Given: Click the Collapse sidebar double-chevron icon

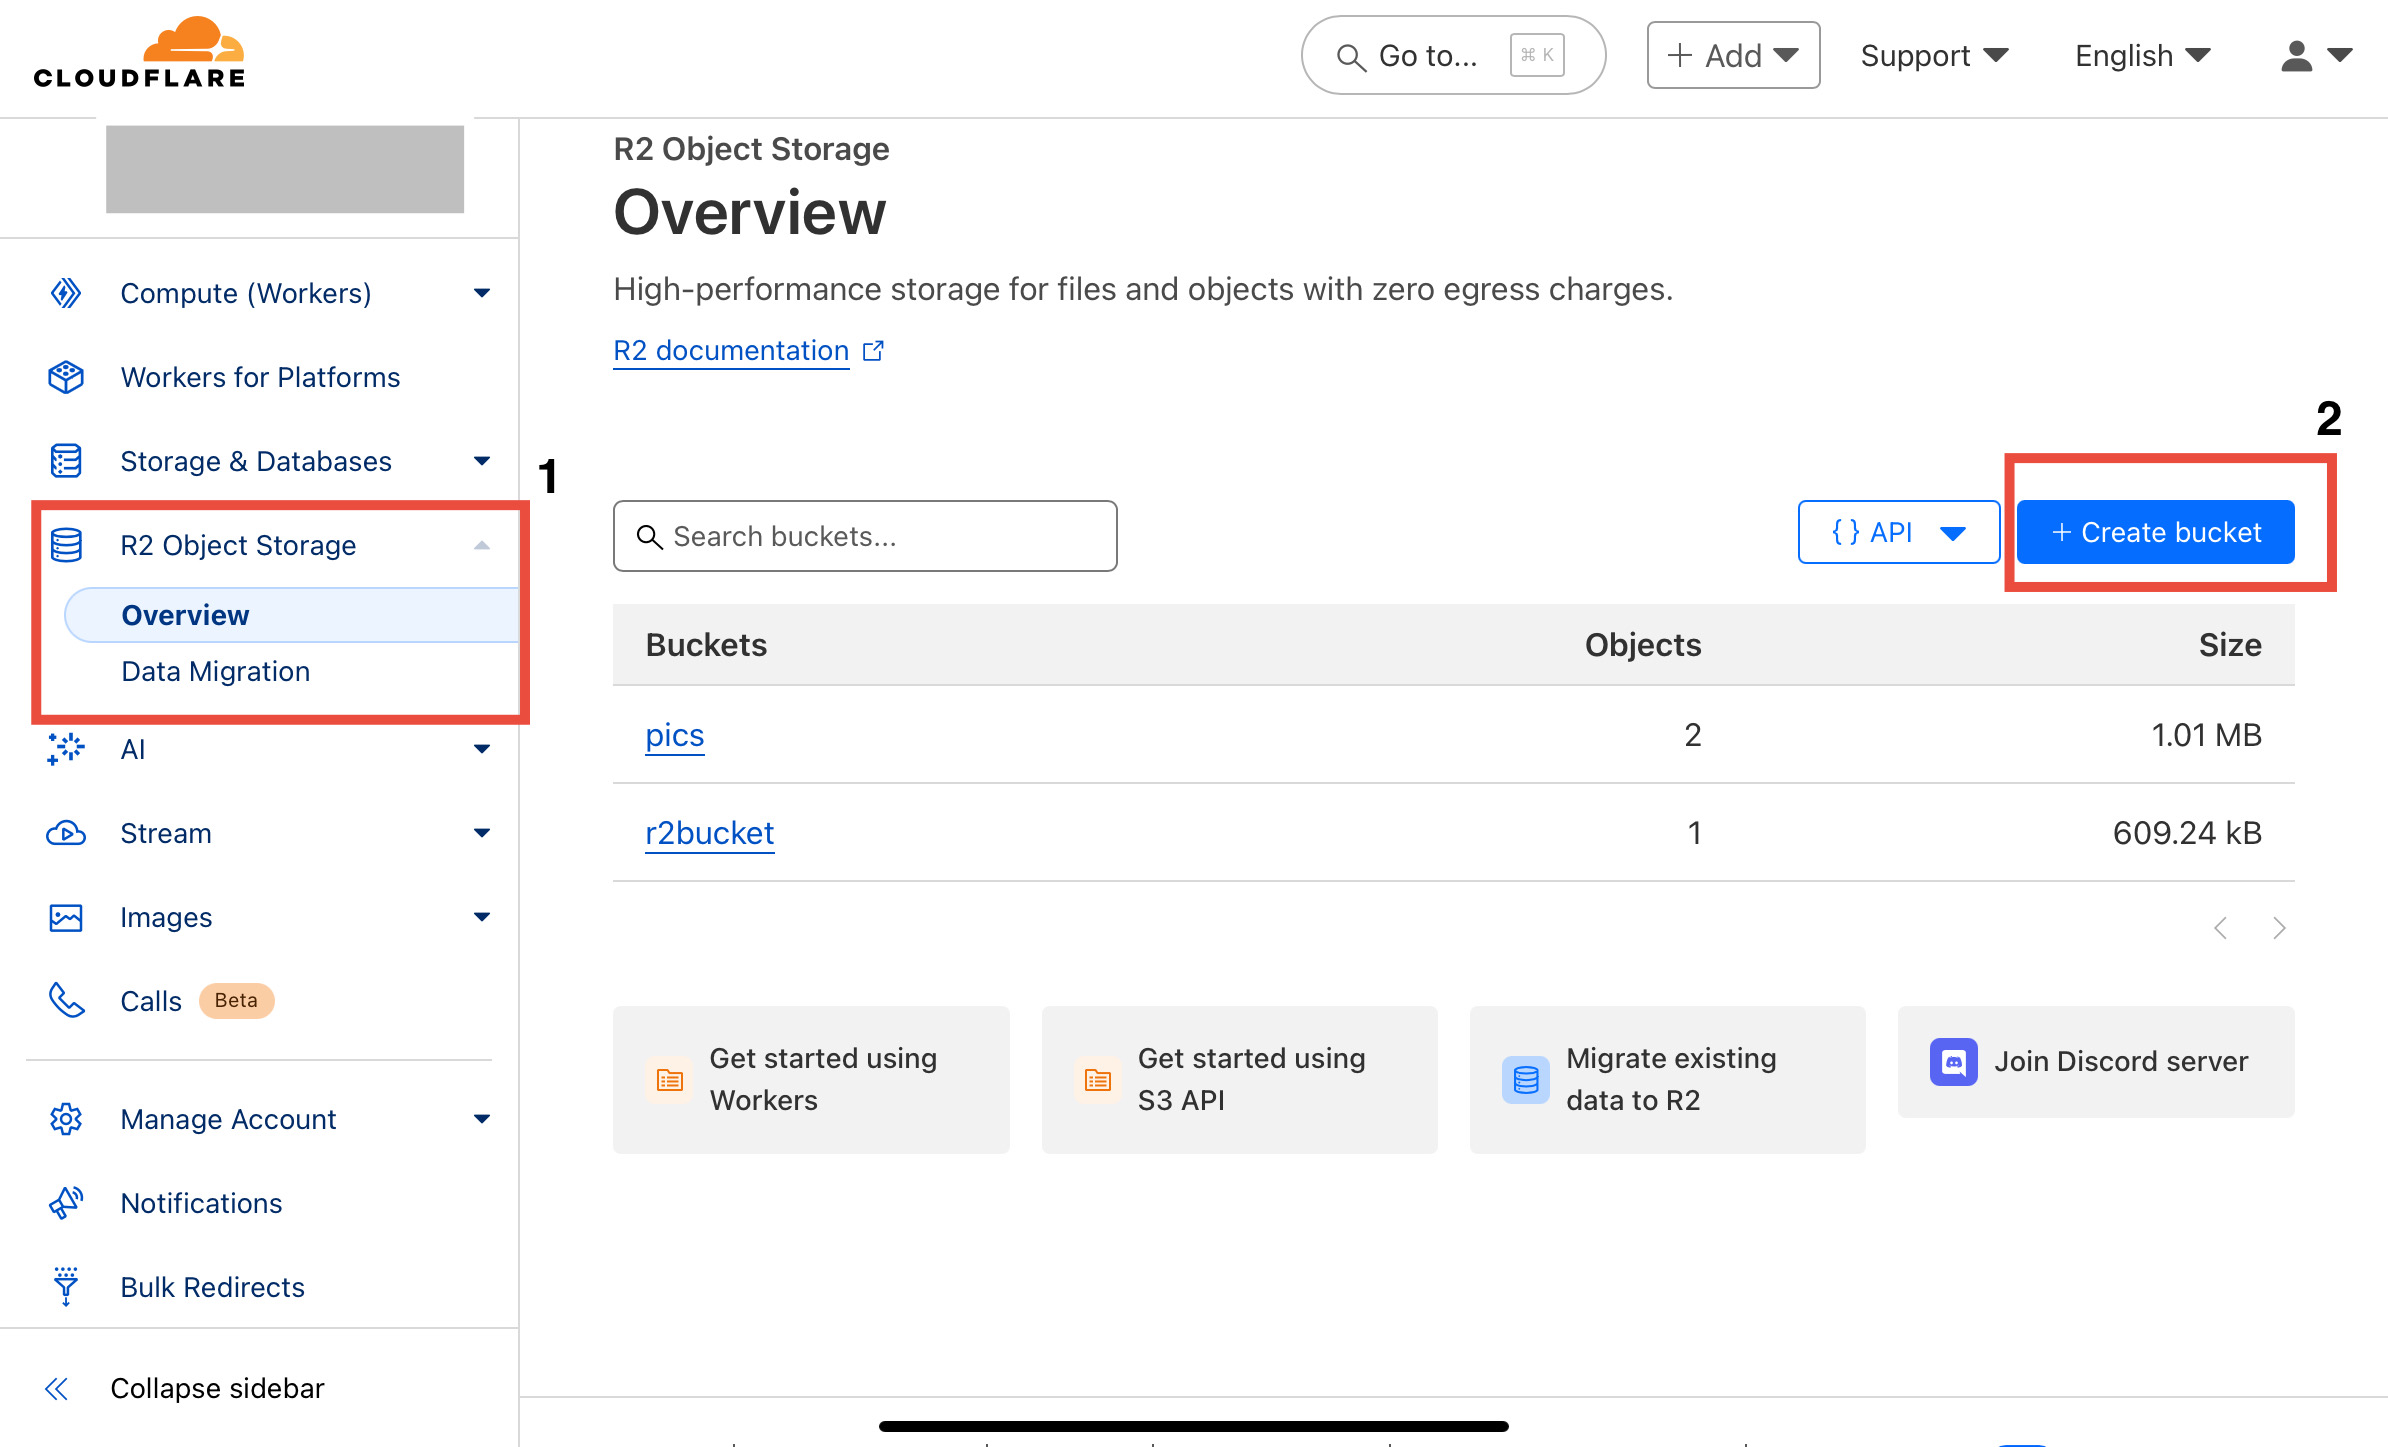Looking at the screenshot, I should coord(57,1388).
